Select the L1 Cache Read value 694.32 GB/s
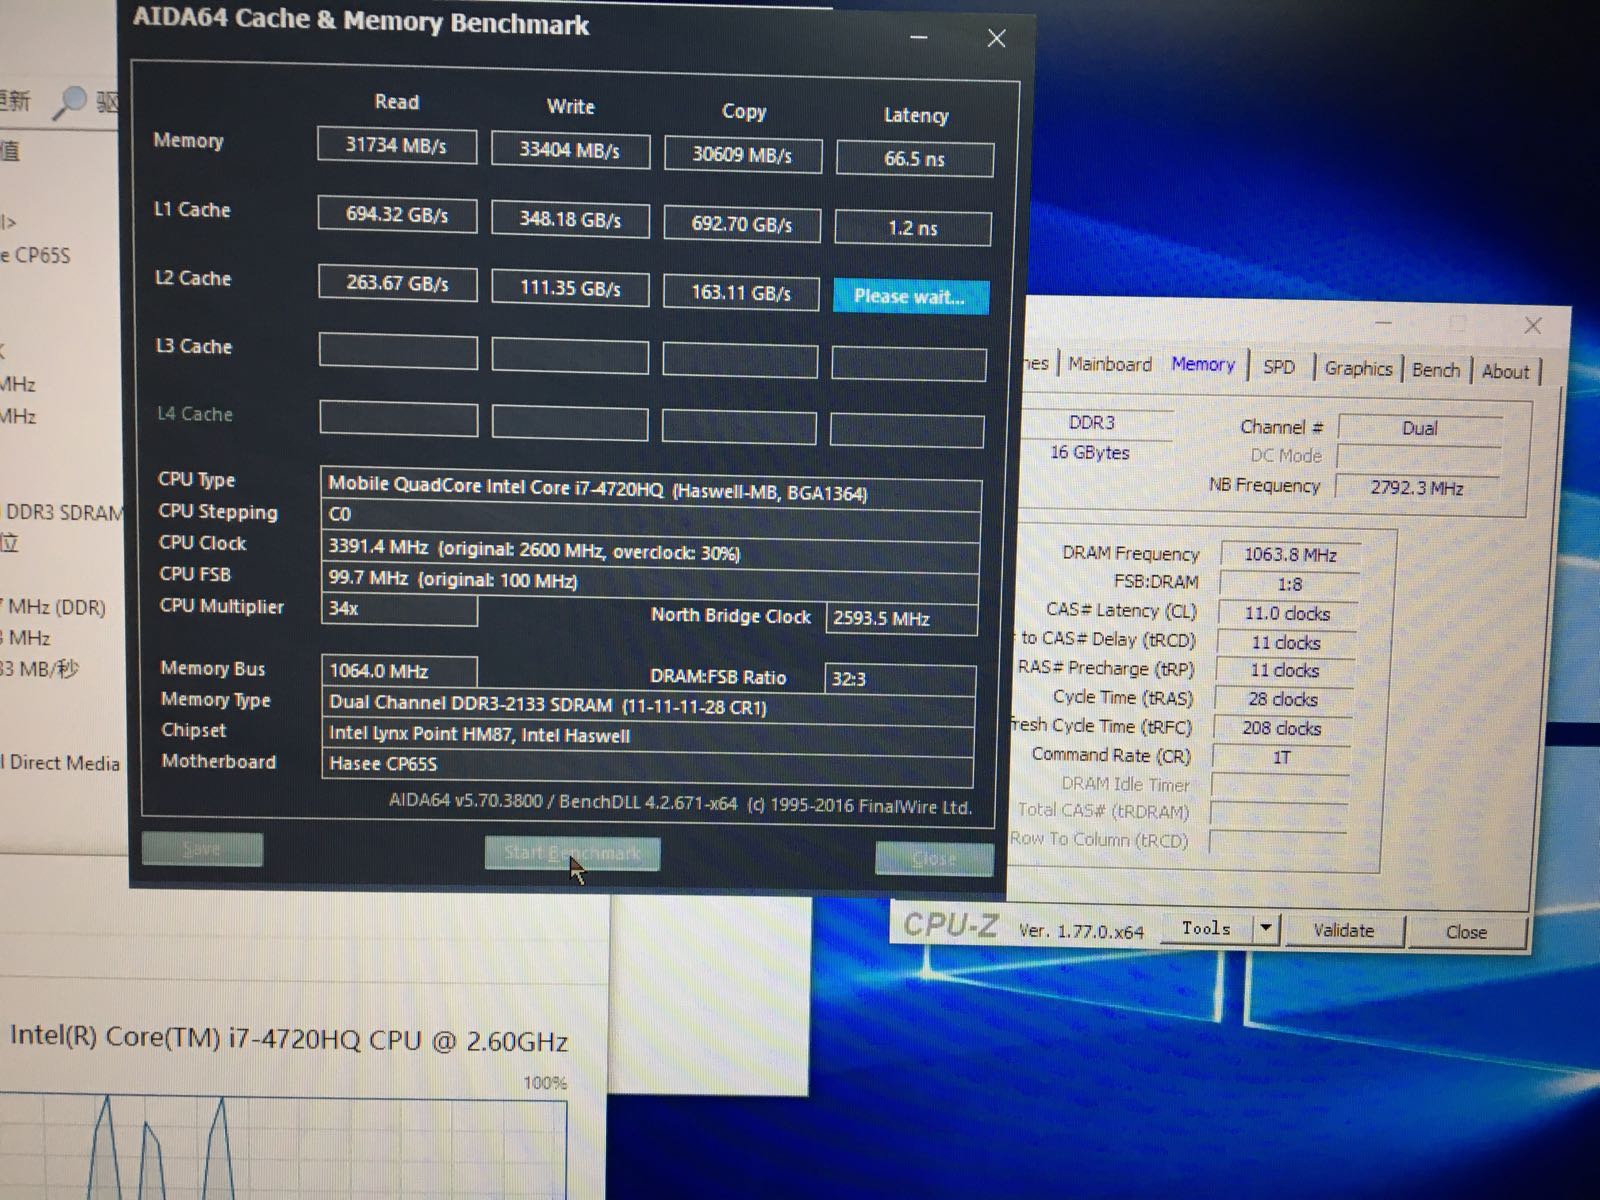The image size is (1600, 1200). tap(397, 214)
